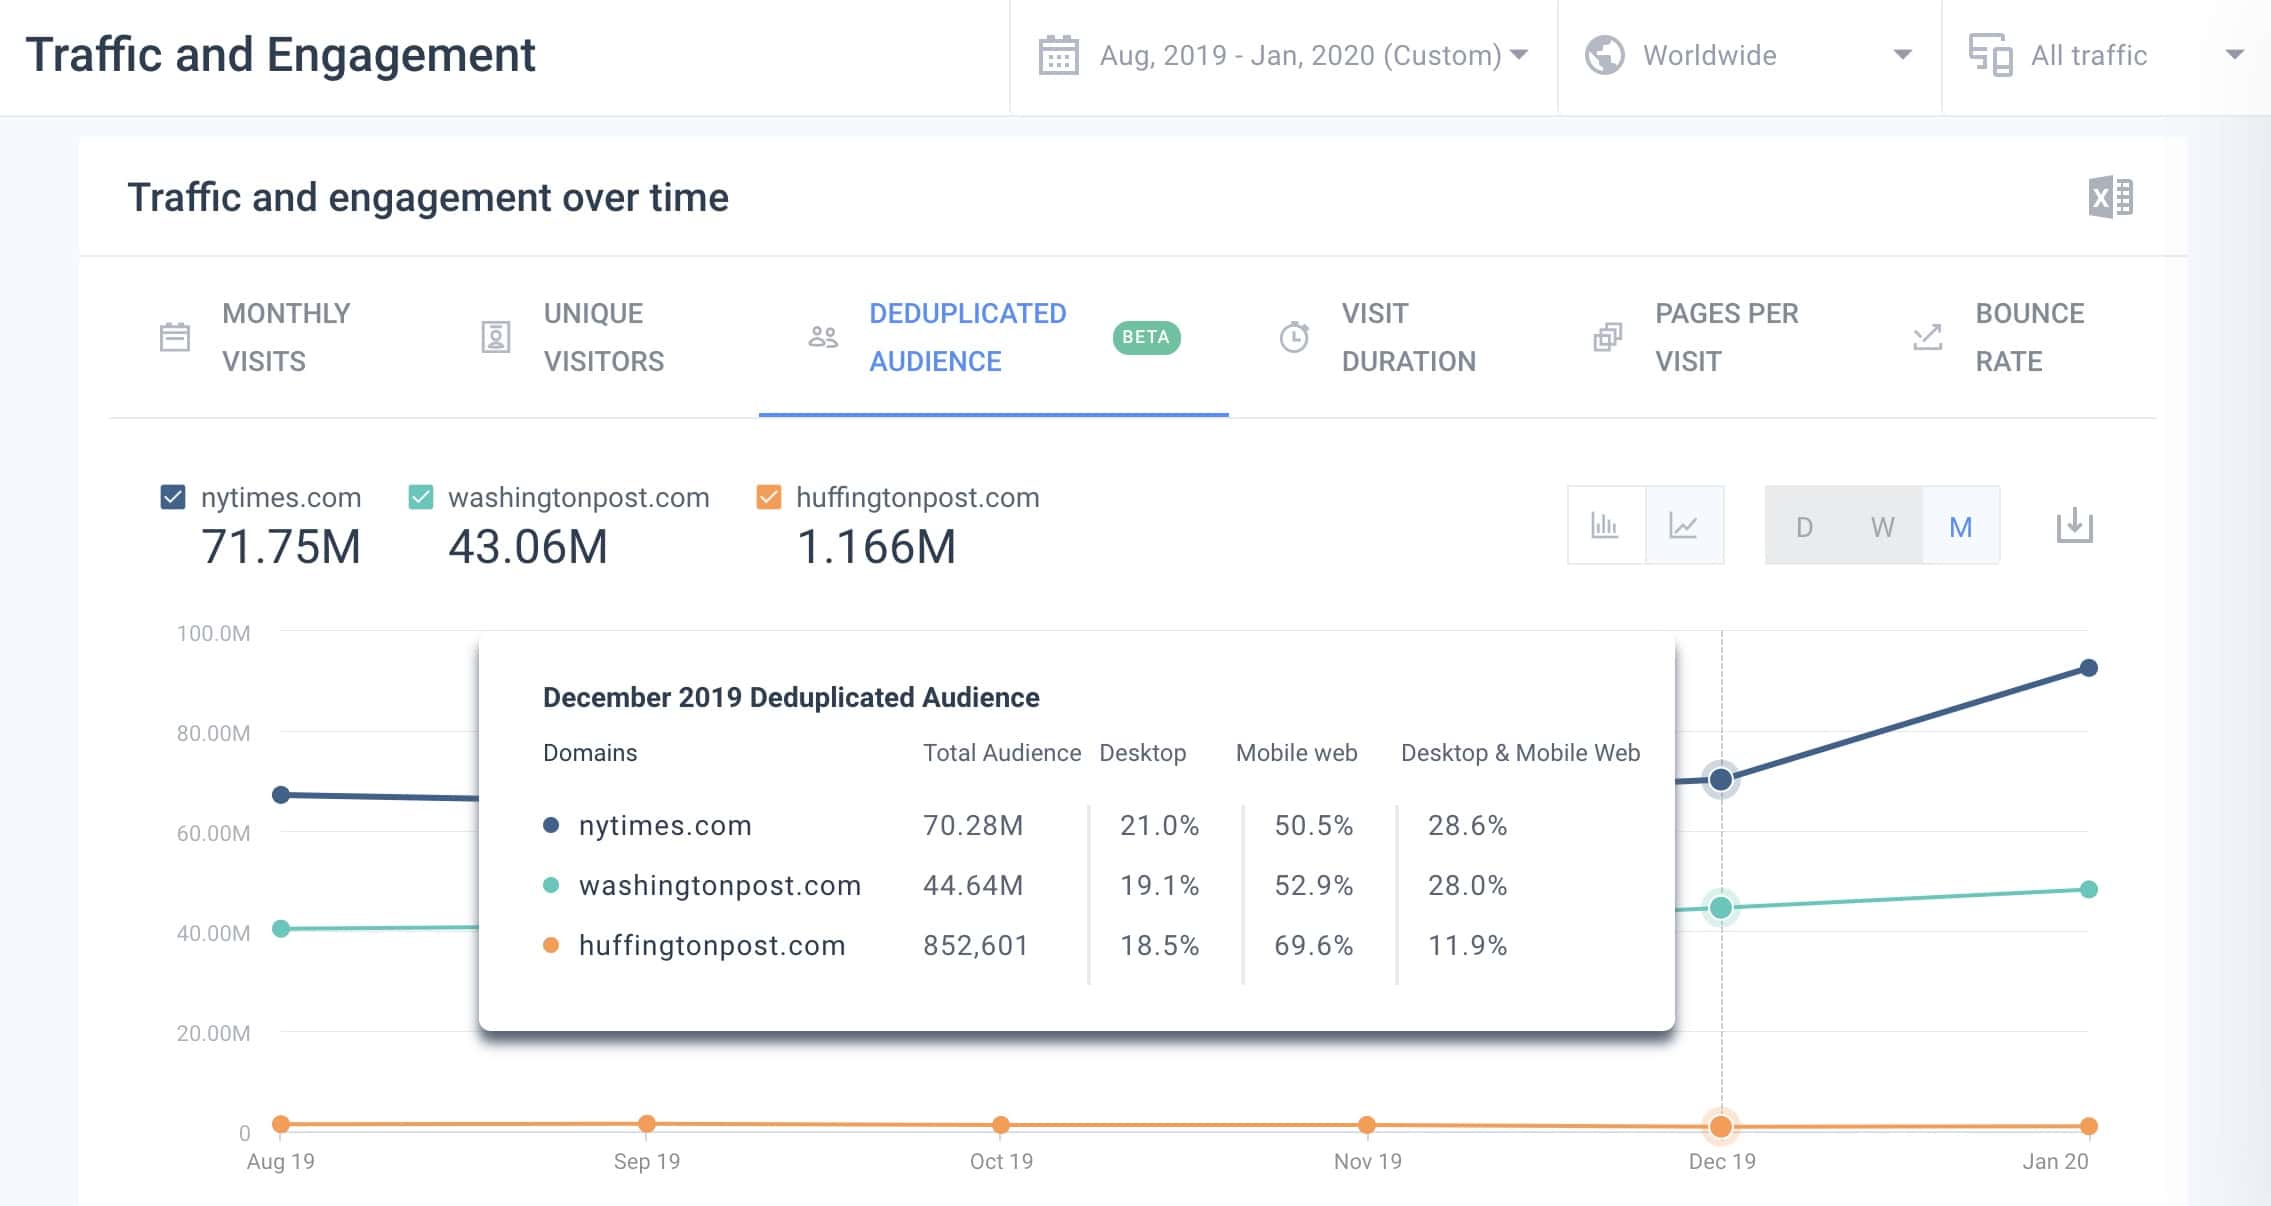
Task: Click the Unique Visitors person icon
Action: click(496, 337)
